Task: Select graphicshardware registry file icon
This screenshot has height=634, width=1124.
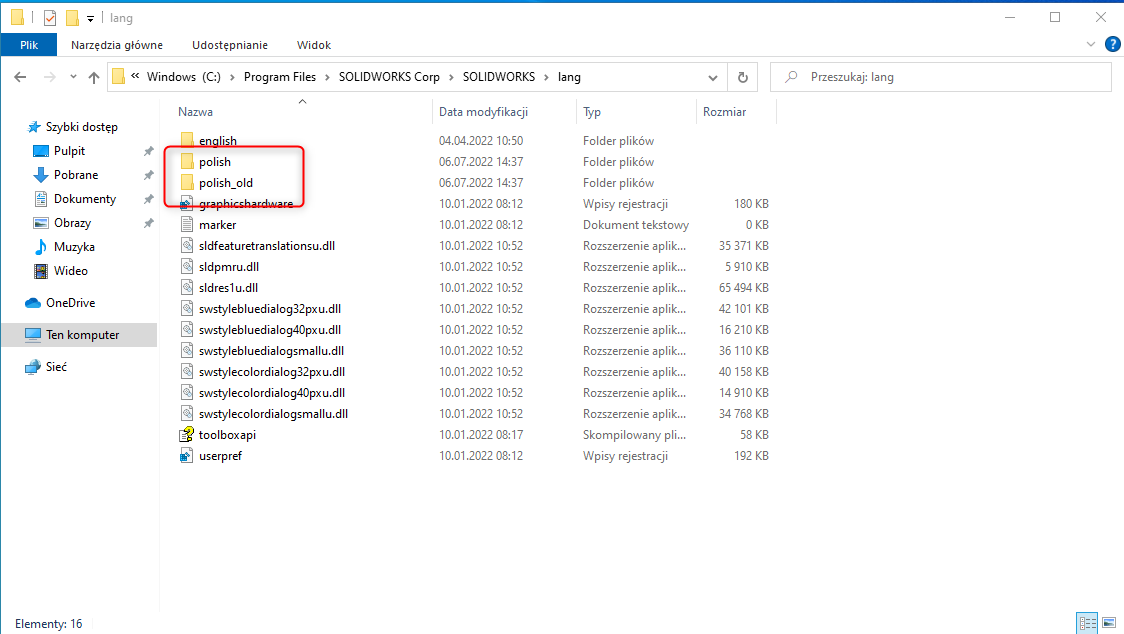Action: pyautogui.click(x=186, y=204)
